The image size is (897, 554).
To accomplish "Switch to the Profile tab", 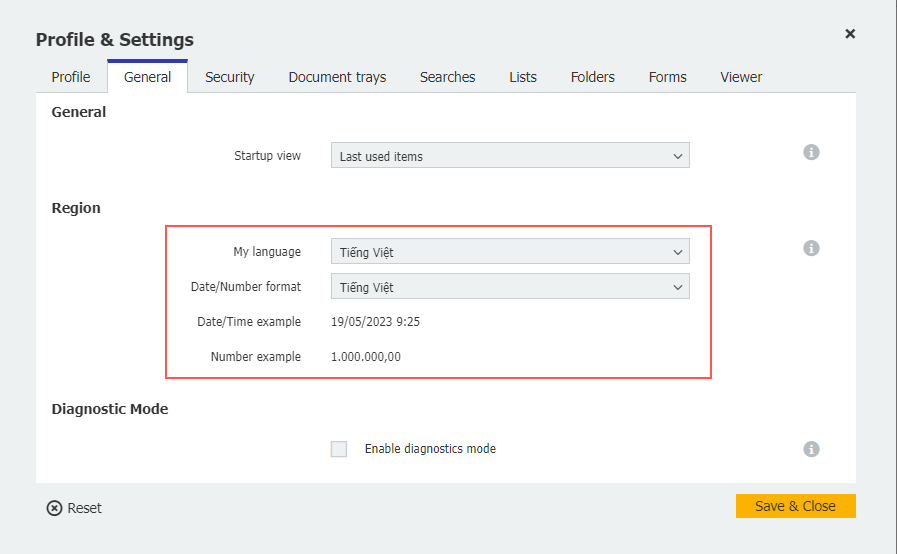I will 71,77.
